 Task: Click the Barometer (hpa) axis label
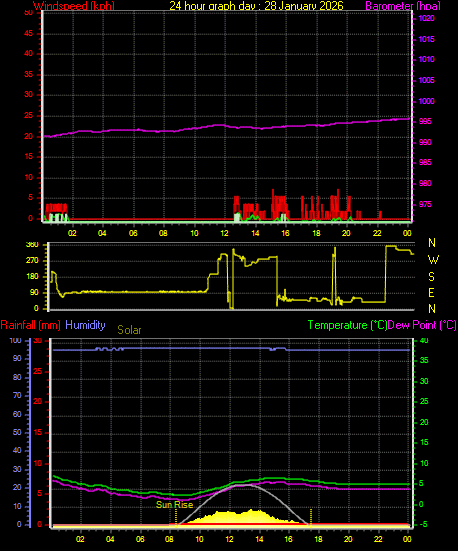[403, 6]
